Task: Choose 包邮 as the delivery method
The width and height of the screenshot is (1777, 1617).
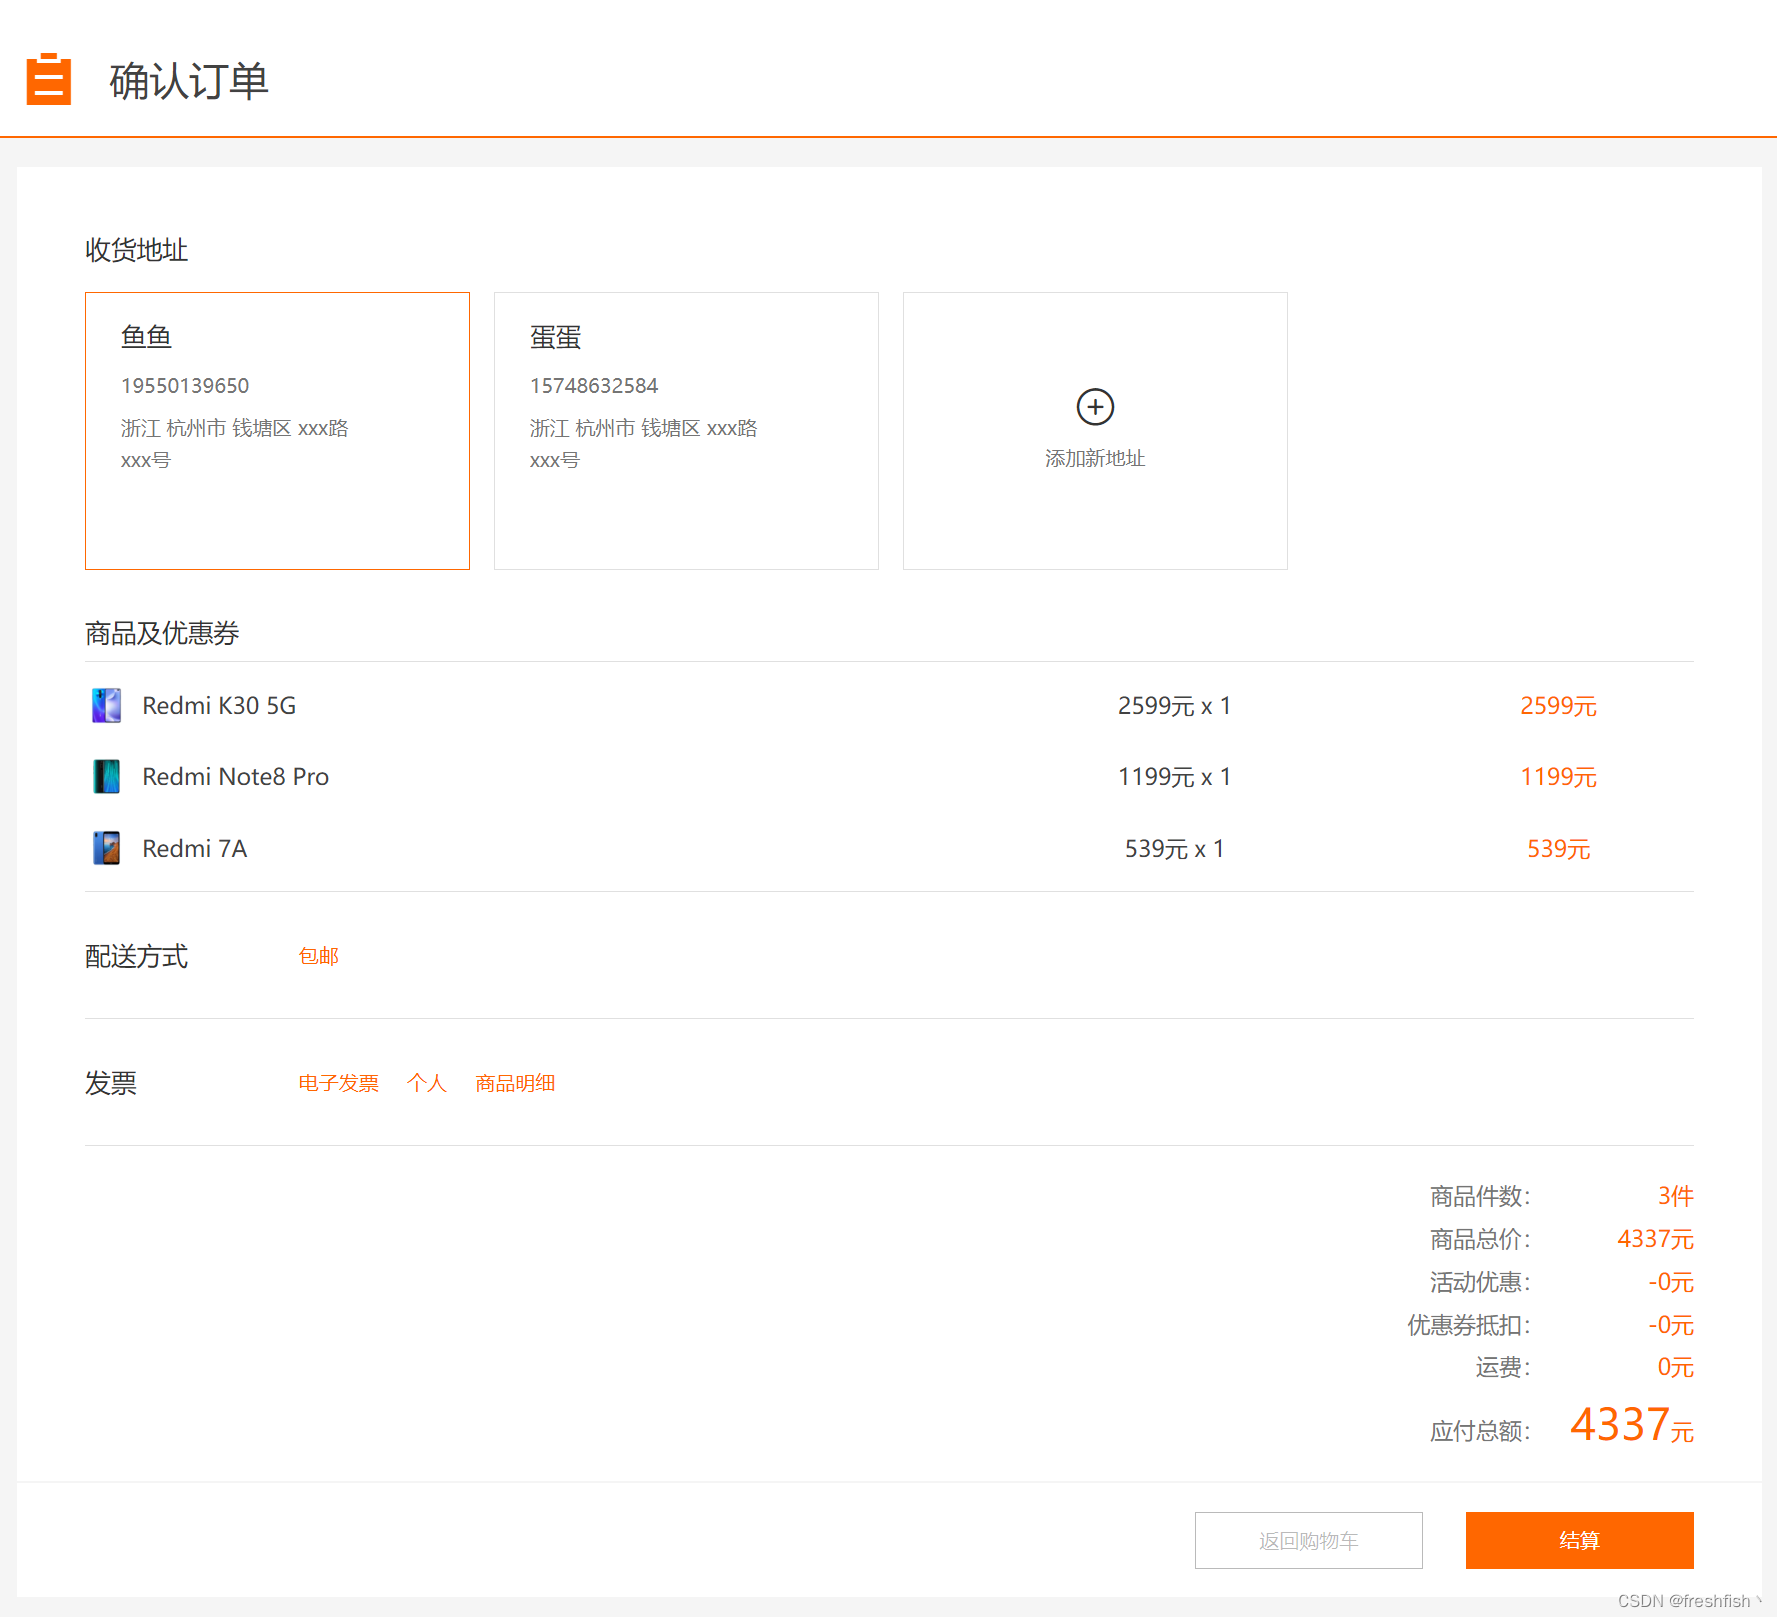Action: [318, 956]
